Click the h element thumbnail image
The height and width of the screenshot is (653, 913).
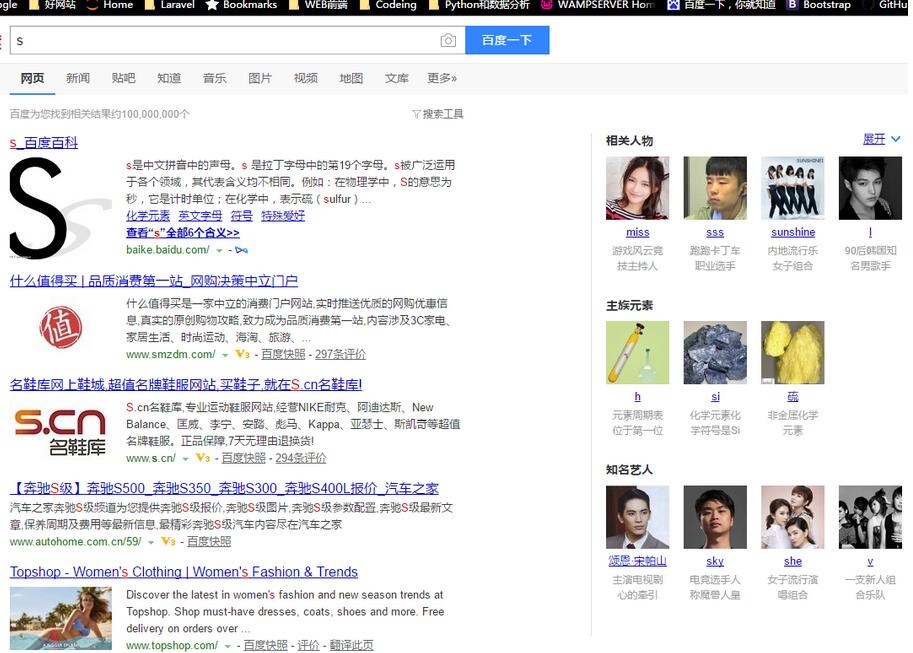638,352
